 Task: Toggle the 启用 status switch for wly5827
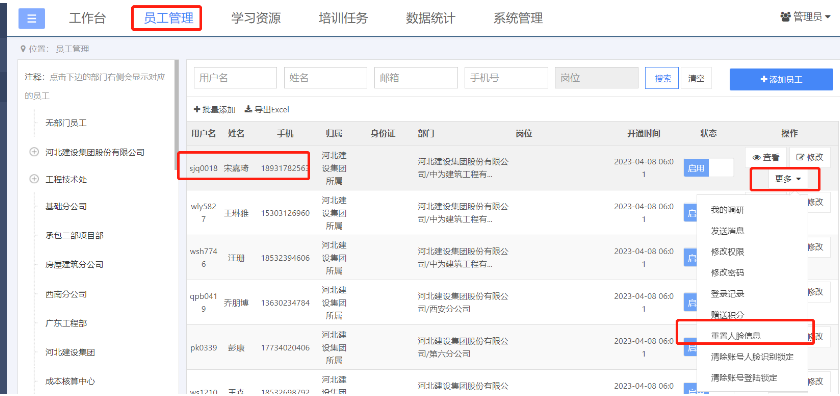click(691, 213)
